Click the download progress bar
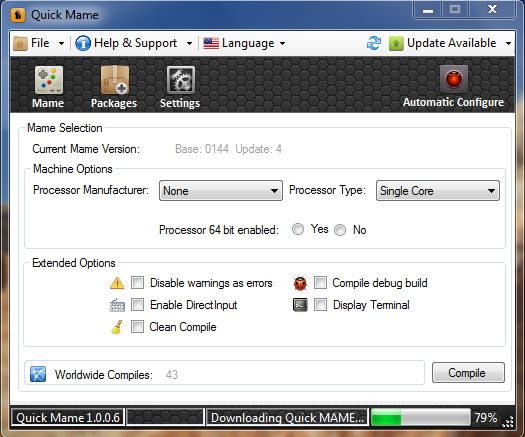Screen dimensions: 525x437 click(x=421, y=418)
